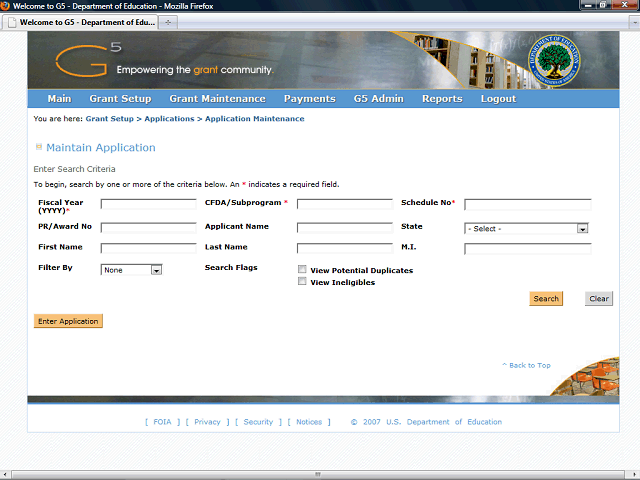Image resolution: width=640 pixels, height=480 pixels.
Task: Click Application Maintenance breadcrumb link
Action: click(x=255, y=119)
